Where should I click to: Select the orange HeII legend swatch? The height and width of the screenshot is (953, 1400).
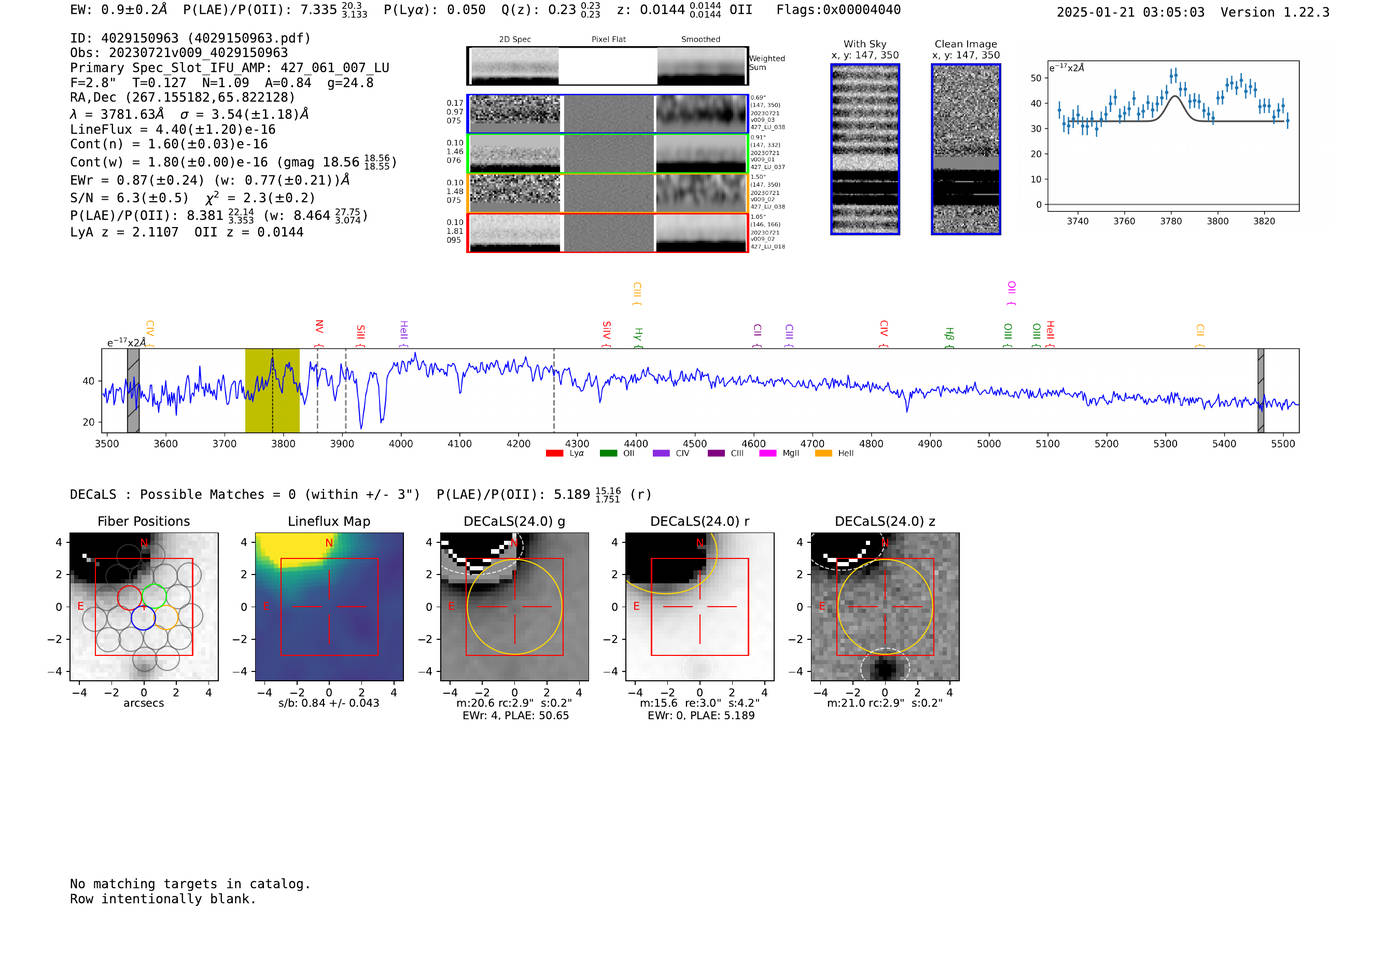(823, 453)
